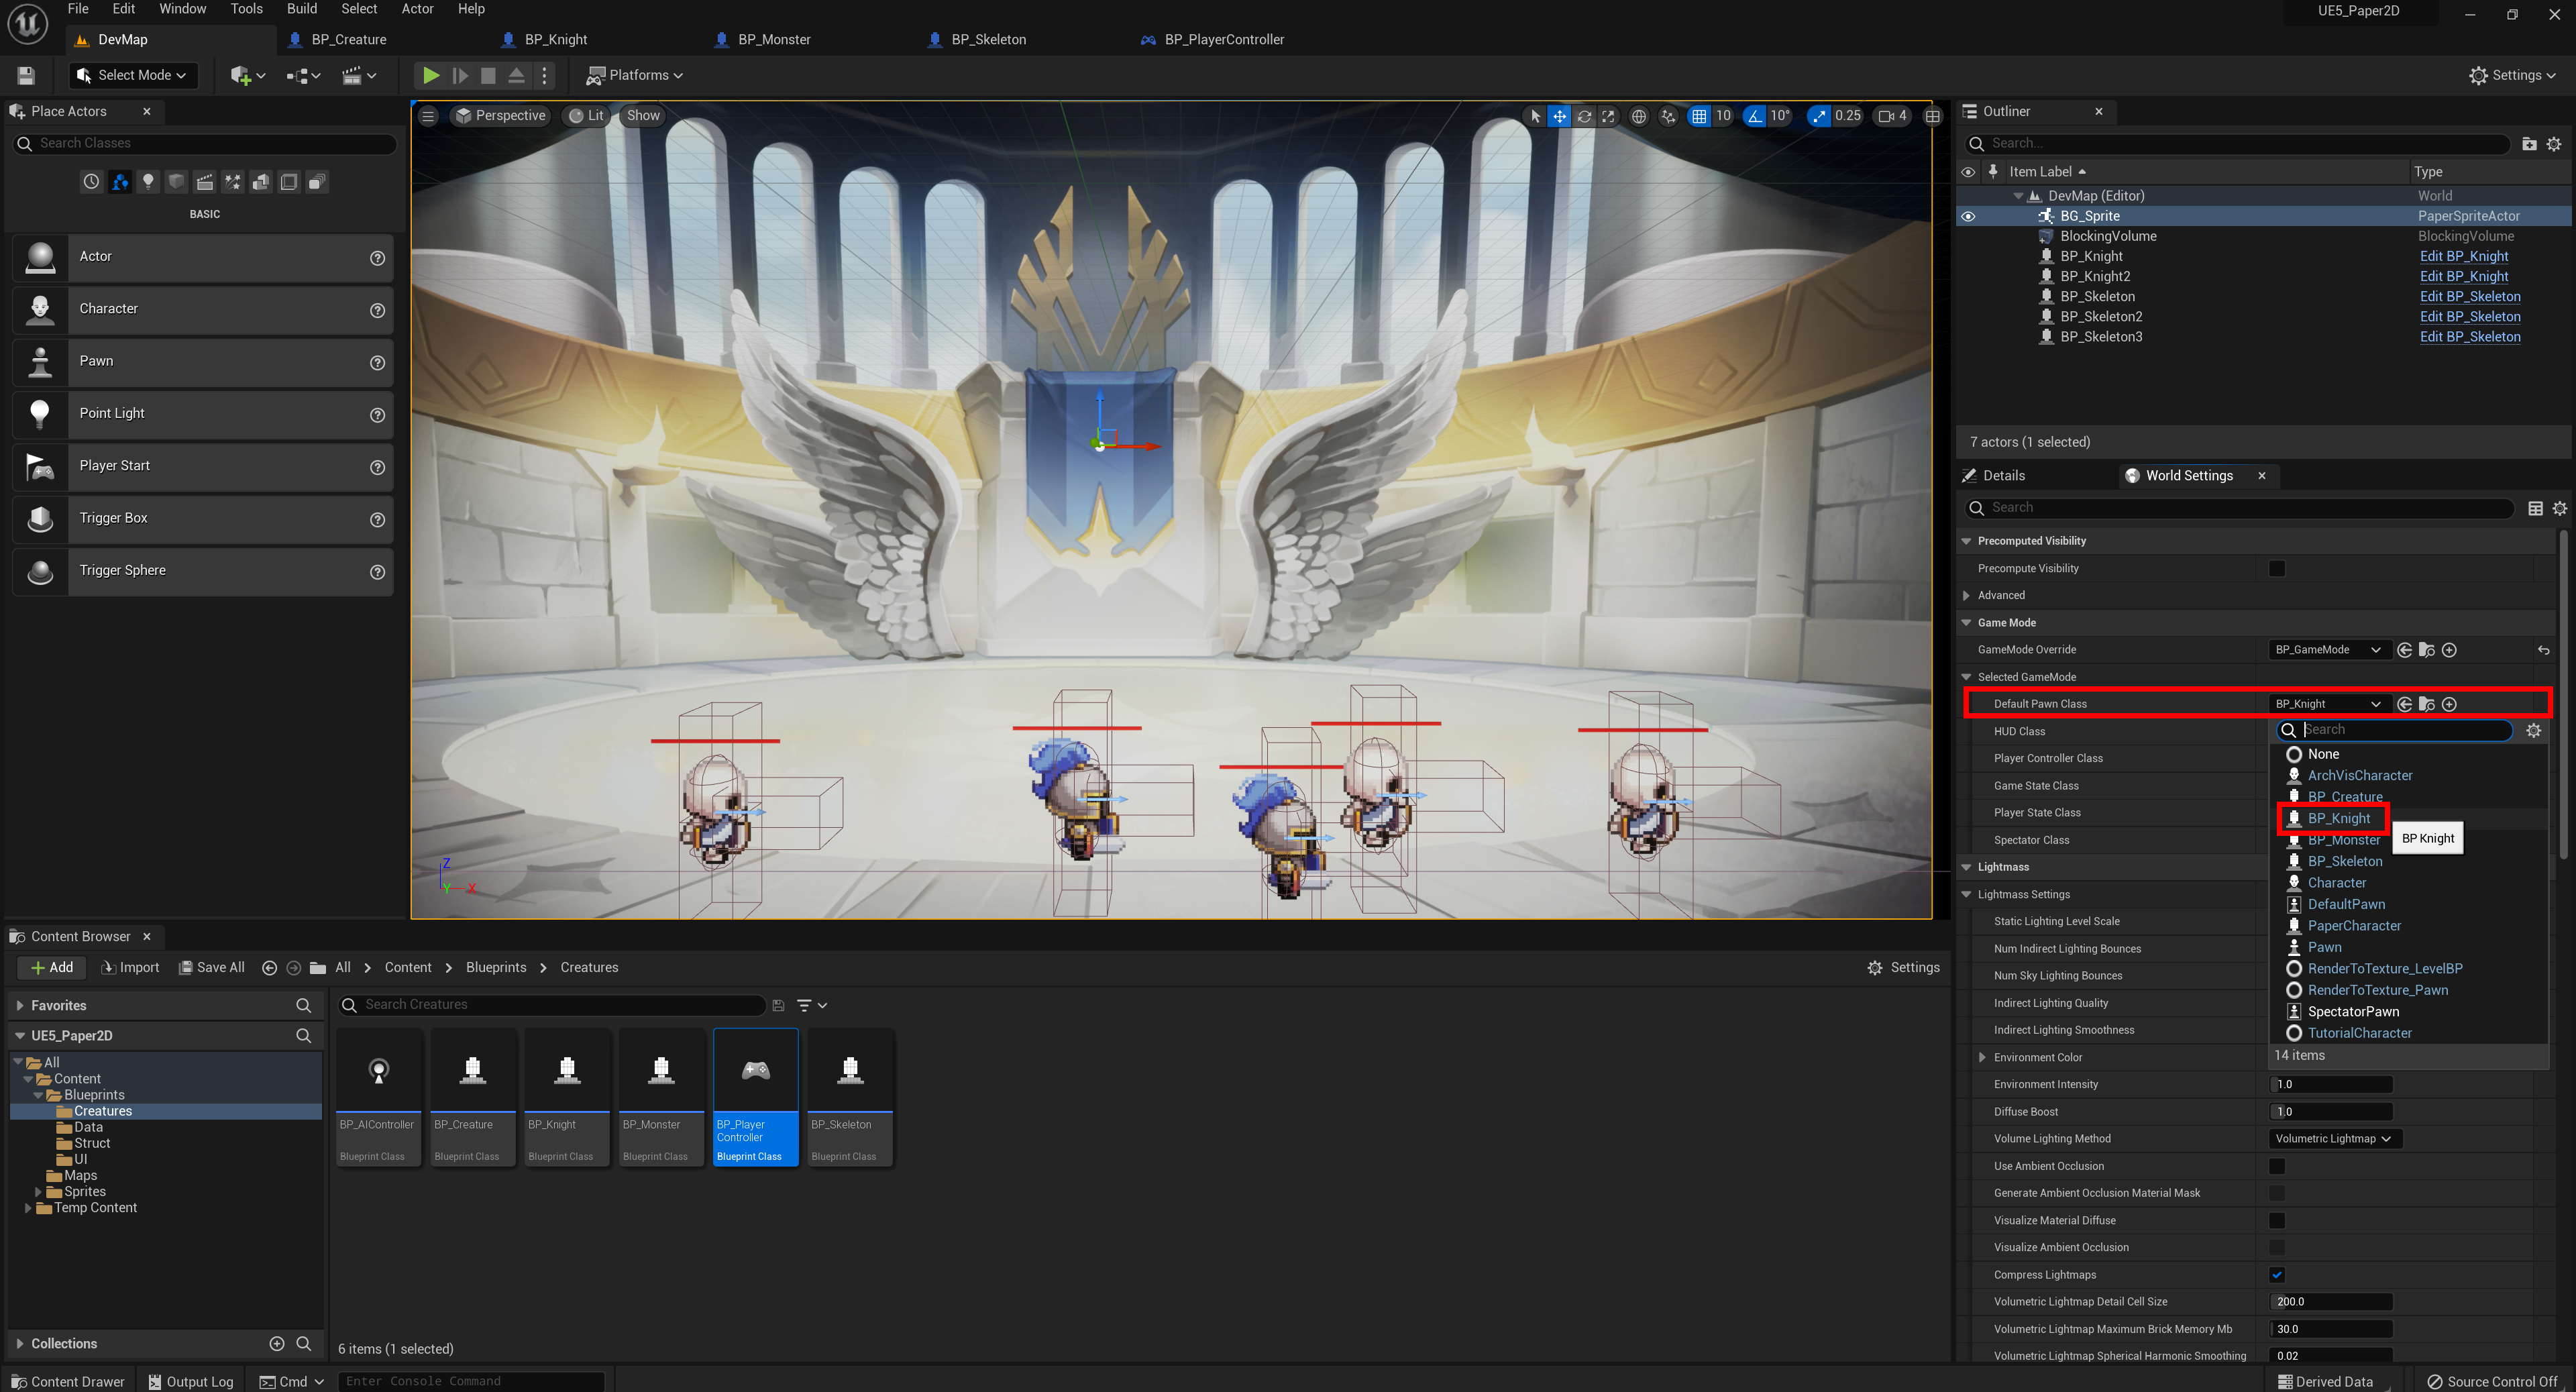This screenshot has height=1392, width=2576.
Task: Click the Eject from player icon
Action: [516, 75]
